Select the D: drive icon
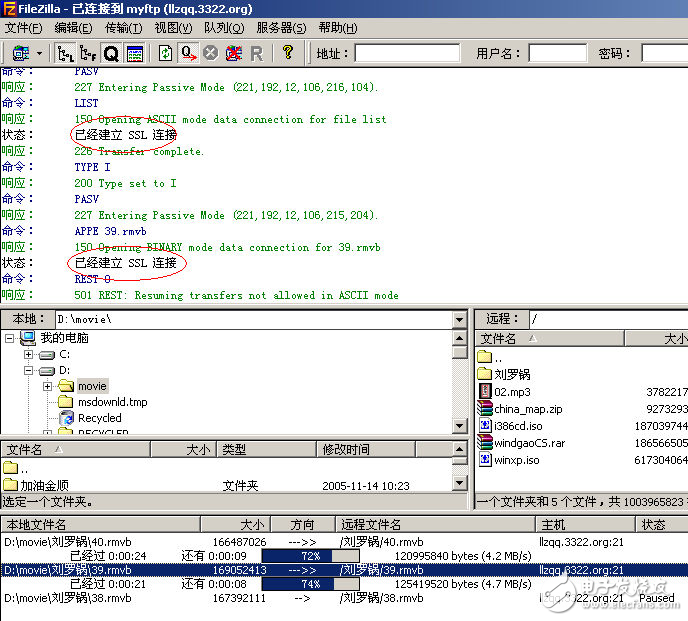 tap(47, 371)
